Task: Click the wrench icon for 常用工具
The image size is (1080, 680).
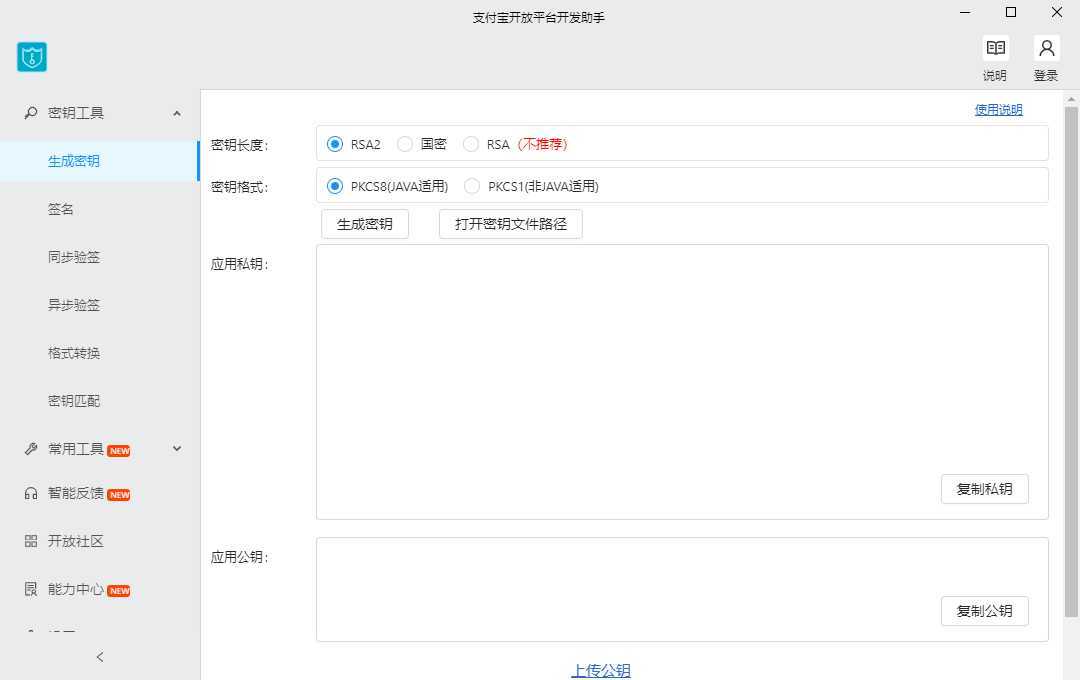Action: tap(29, 449)
